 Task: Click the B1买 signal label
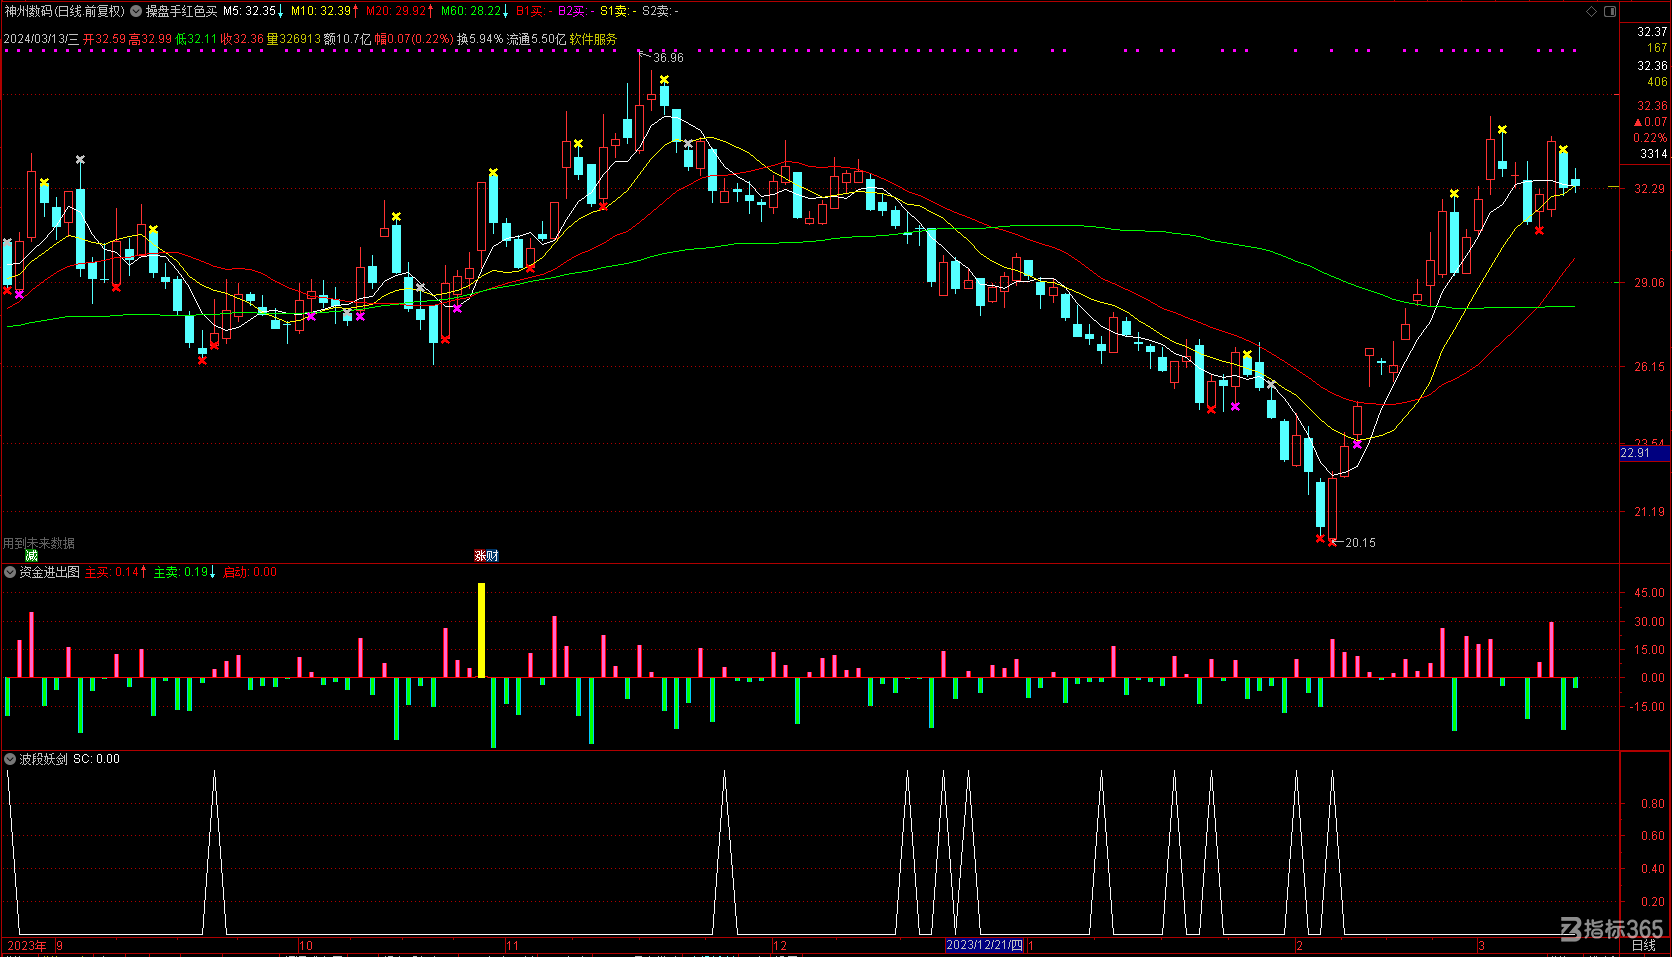534,11
